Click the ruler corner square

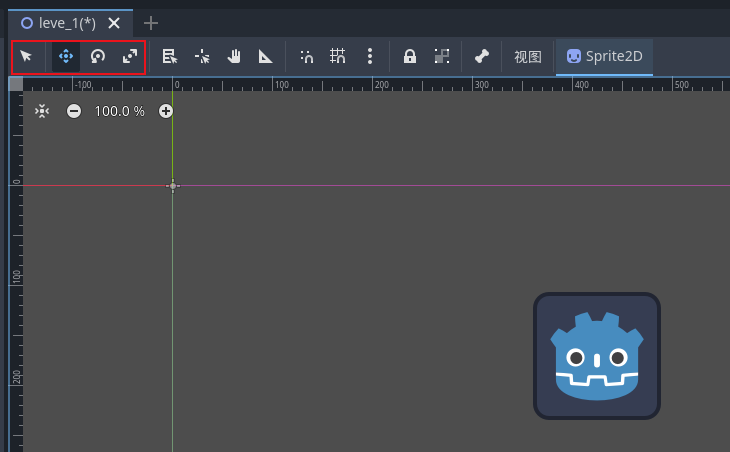tap(16, 84)
